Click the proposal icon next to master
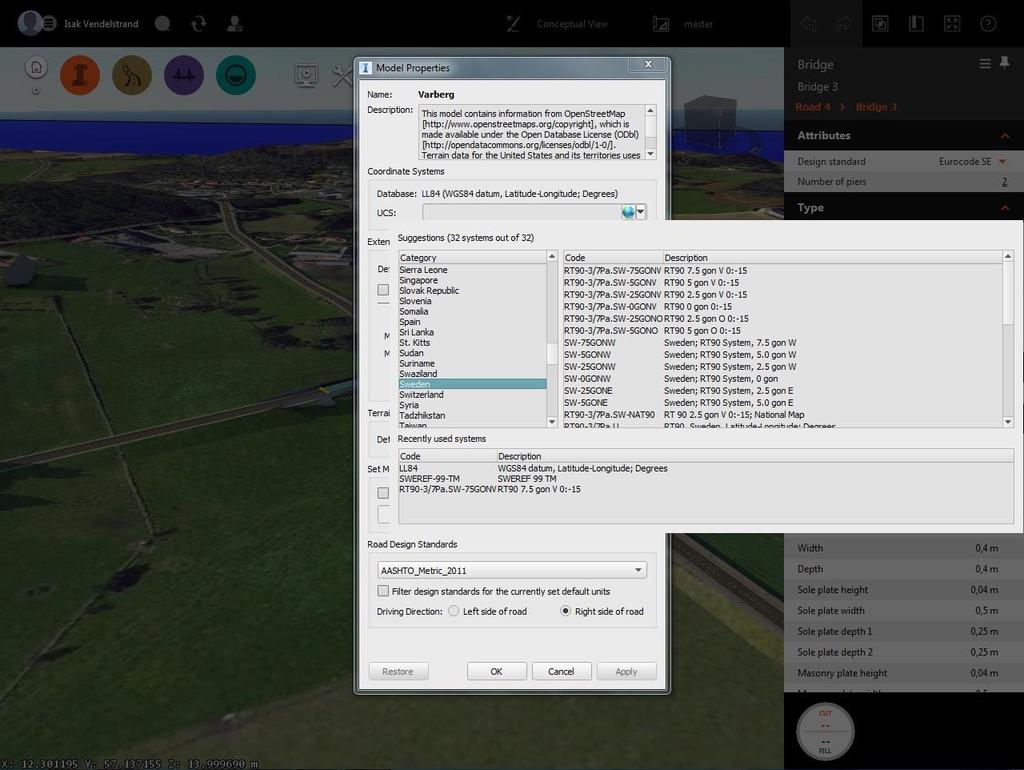The image size is (1024, 770). pyautogui.click(x=661, y=24)
